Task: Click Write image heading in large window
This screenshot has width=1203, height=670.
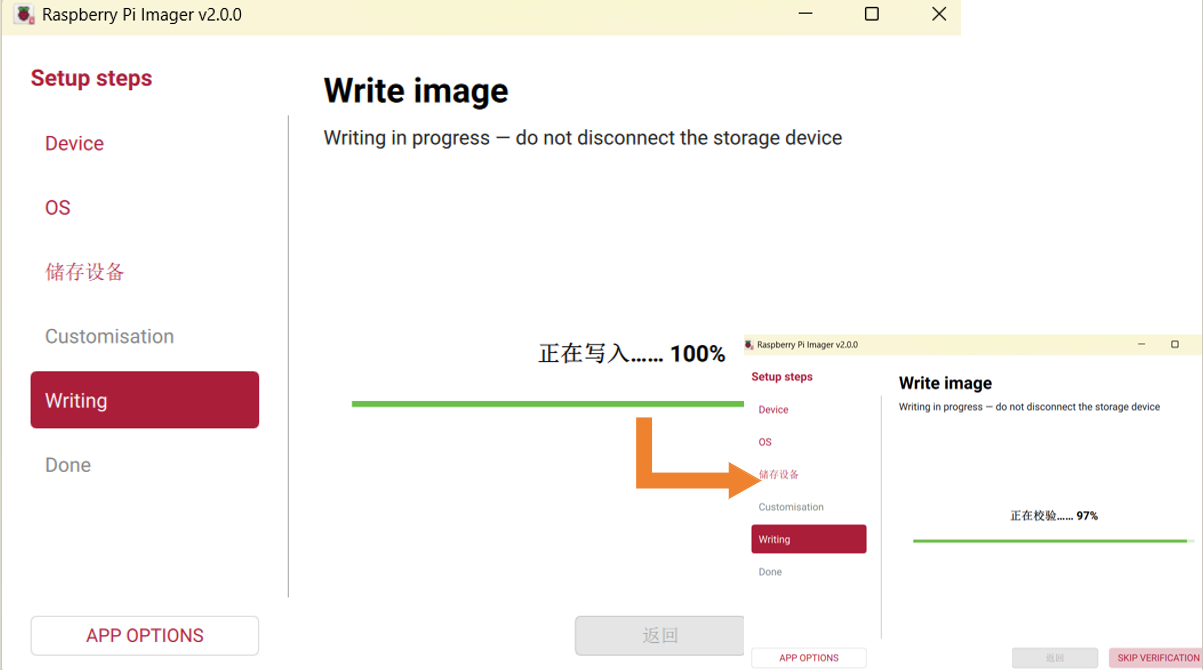Action: pyautogui.click(x=416, y=91)
